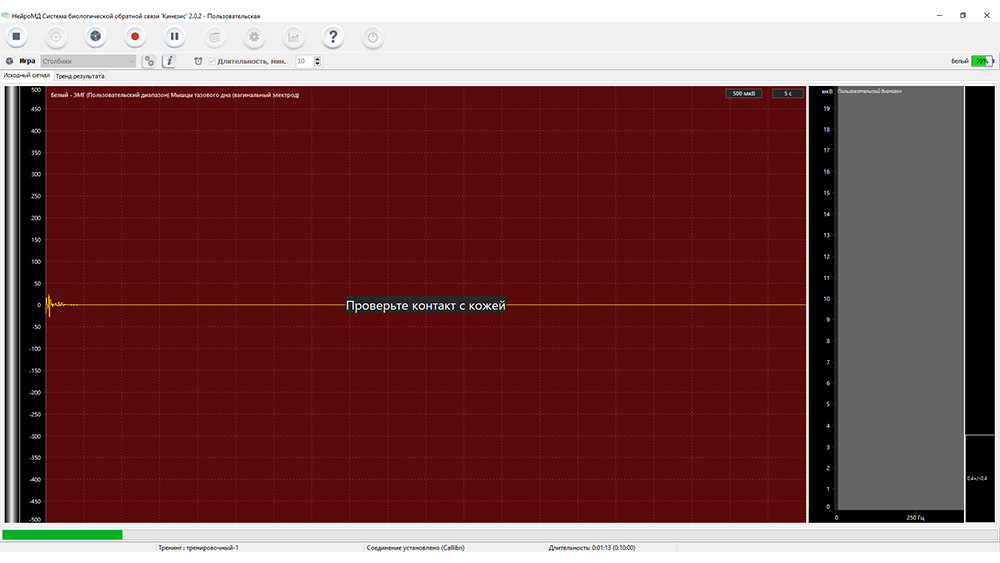Click the duration minutes field showing 10
This screenshot has width=1000, height=563.
click(x=304, y=61)
